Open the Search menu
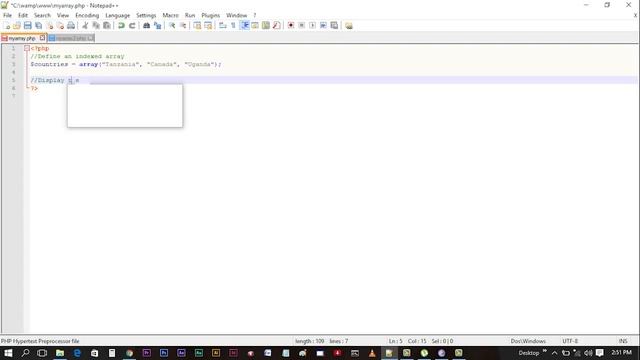This screenshot has height=360, width=640. [x=42, y=15]
